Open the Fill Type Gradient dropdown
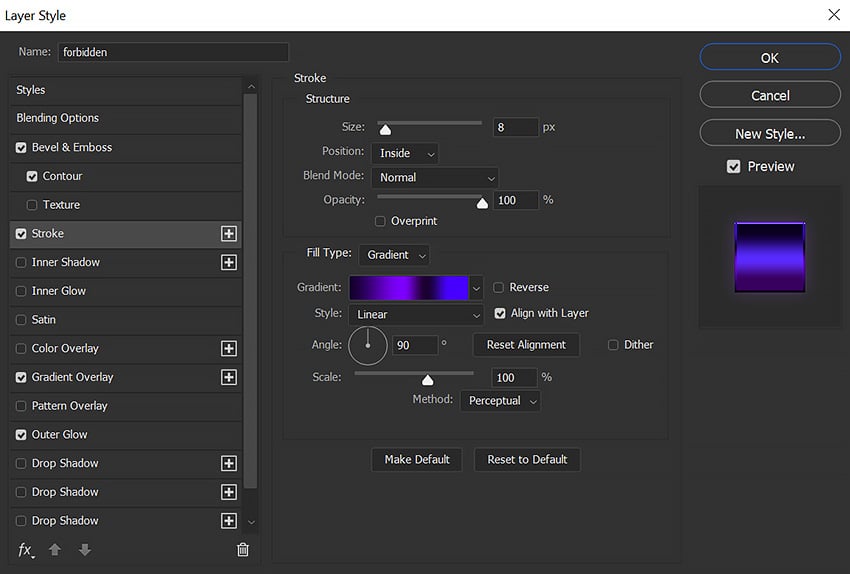 (394, 255)
